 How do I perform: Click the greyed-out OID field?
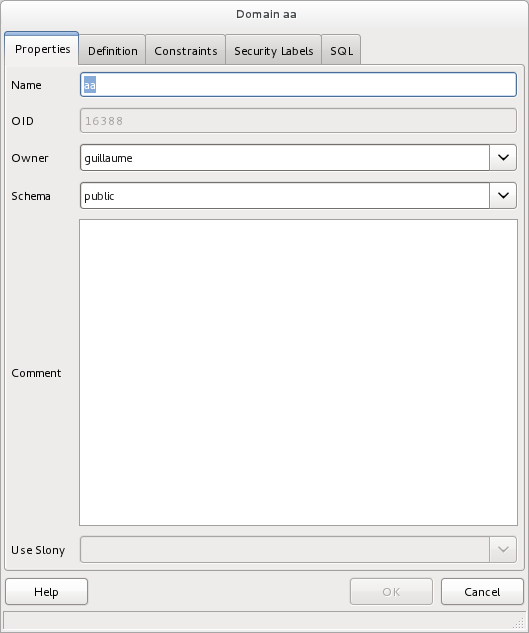coord(298,120)
